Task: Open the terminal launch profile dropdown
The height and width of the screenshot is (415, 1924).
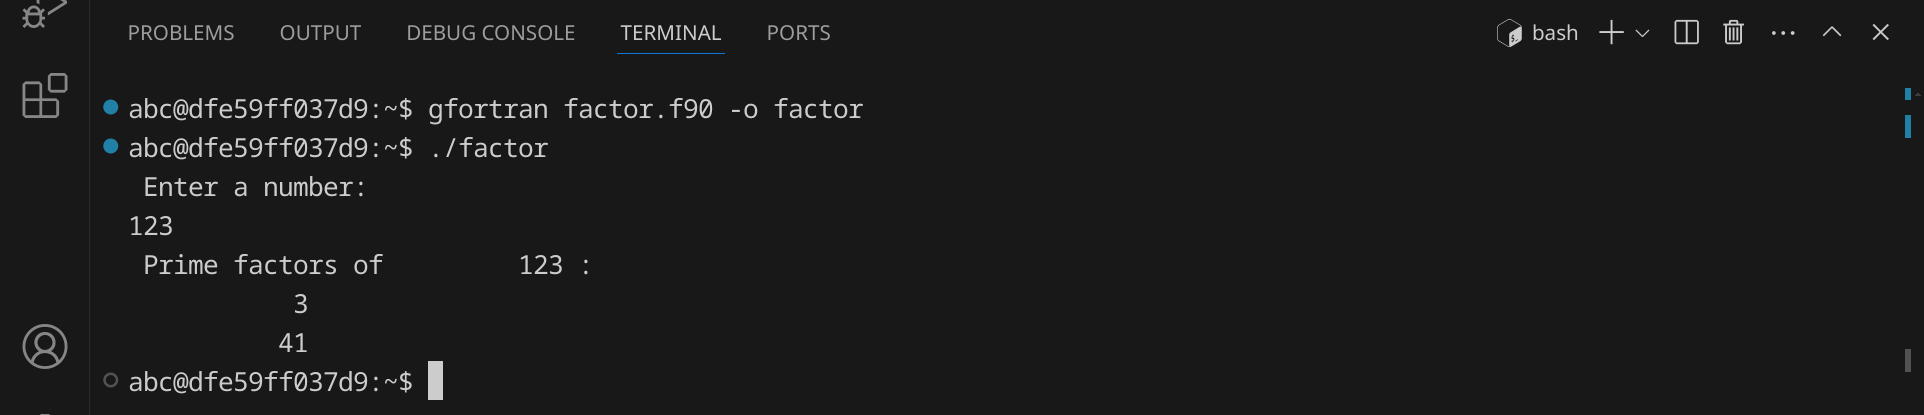Action: point(1642,33)
